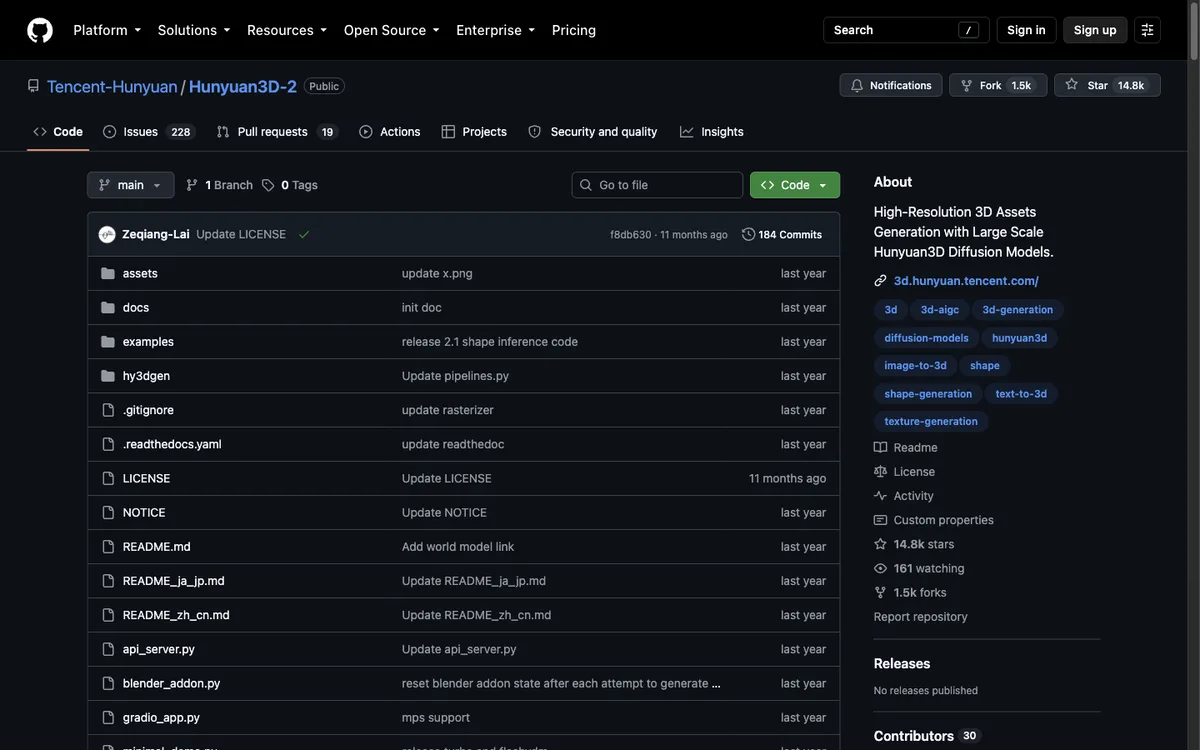
Task: Click the file icon for gradio_app.py
Action: (108, 717)
